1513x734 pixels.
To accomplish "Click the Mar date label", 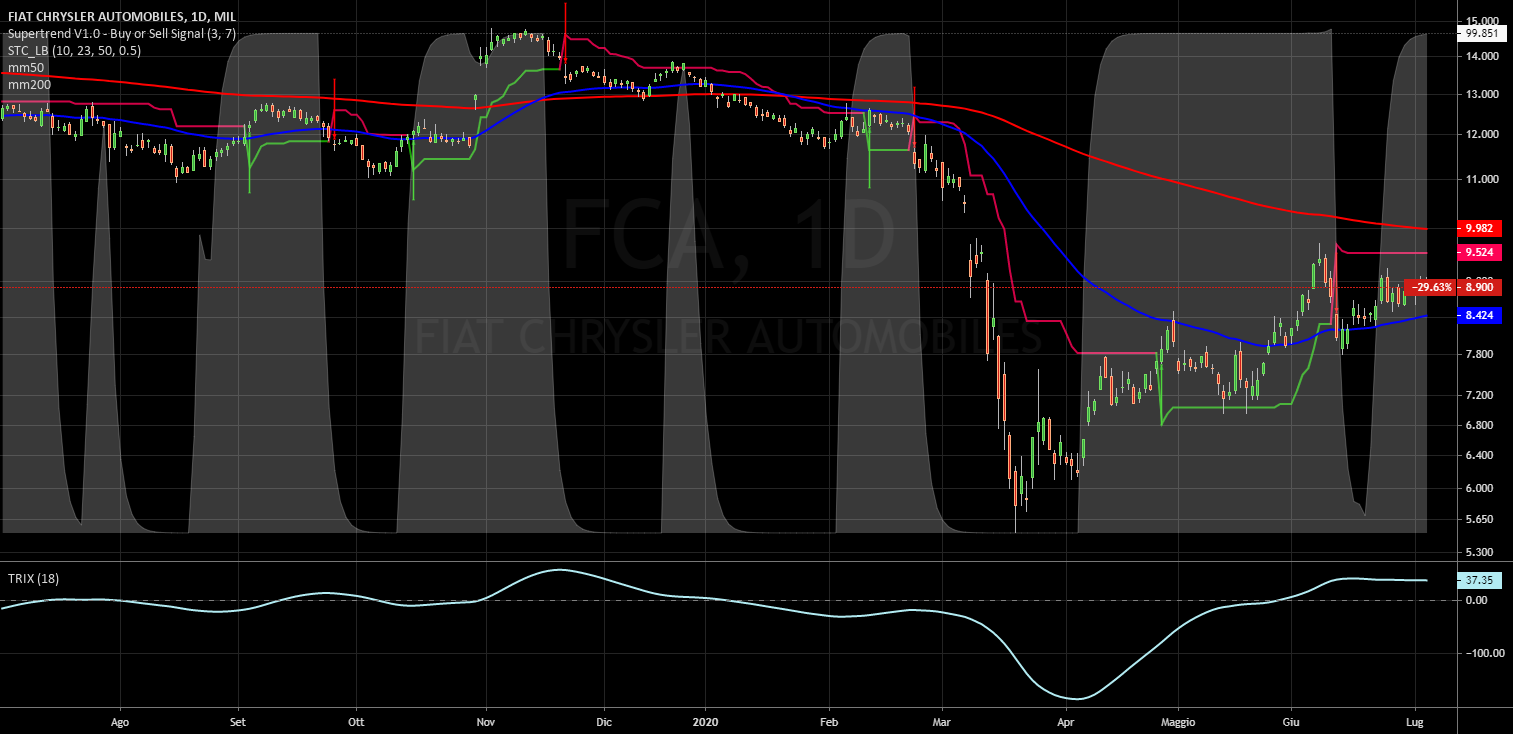I will [940, 720].
